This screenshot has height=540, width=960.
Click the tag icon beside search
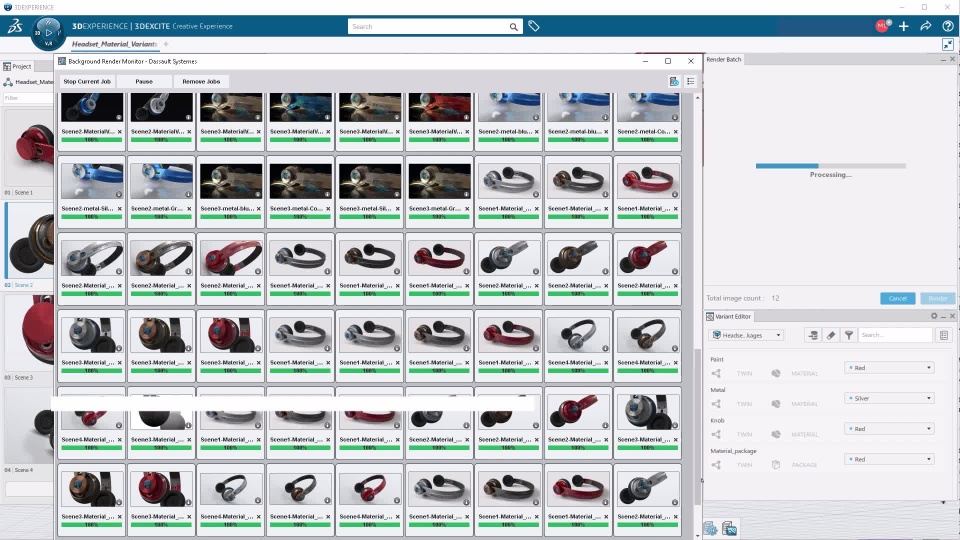(534, 26)
